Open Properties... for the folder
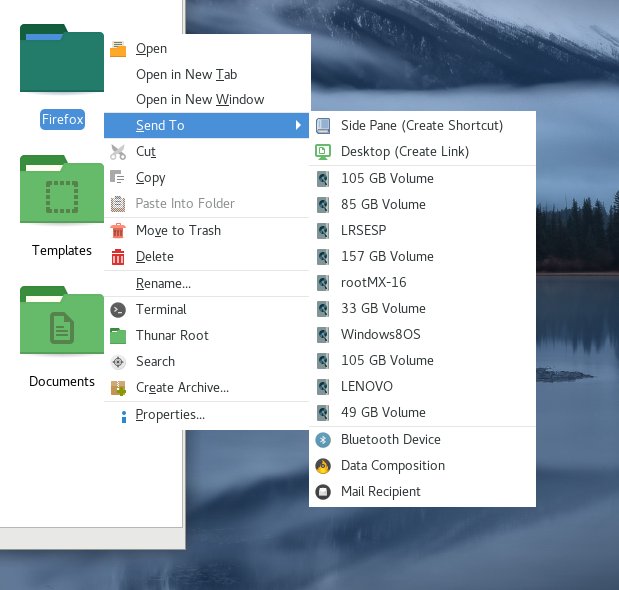 pos(170,415)
